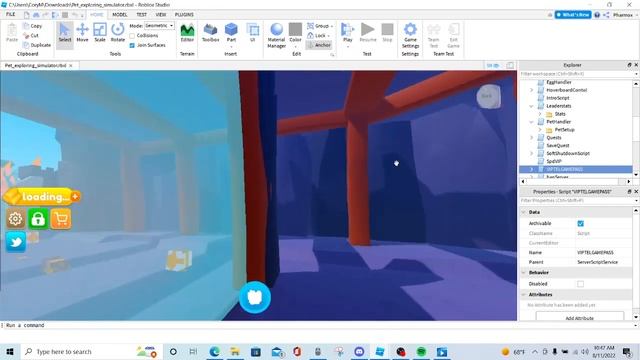Click the Paste clipboard icon
Image resolution: width=640 pixels, height=360 pixels.
pos(12,33)
